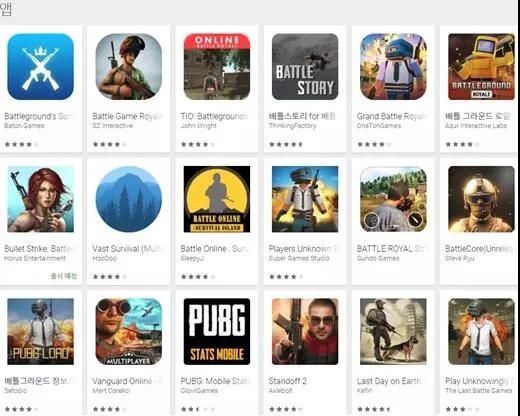
Task: Open BattleCore helmeted soldier icon
Action: pos(481,199)
